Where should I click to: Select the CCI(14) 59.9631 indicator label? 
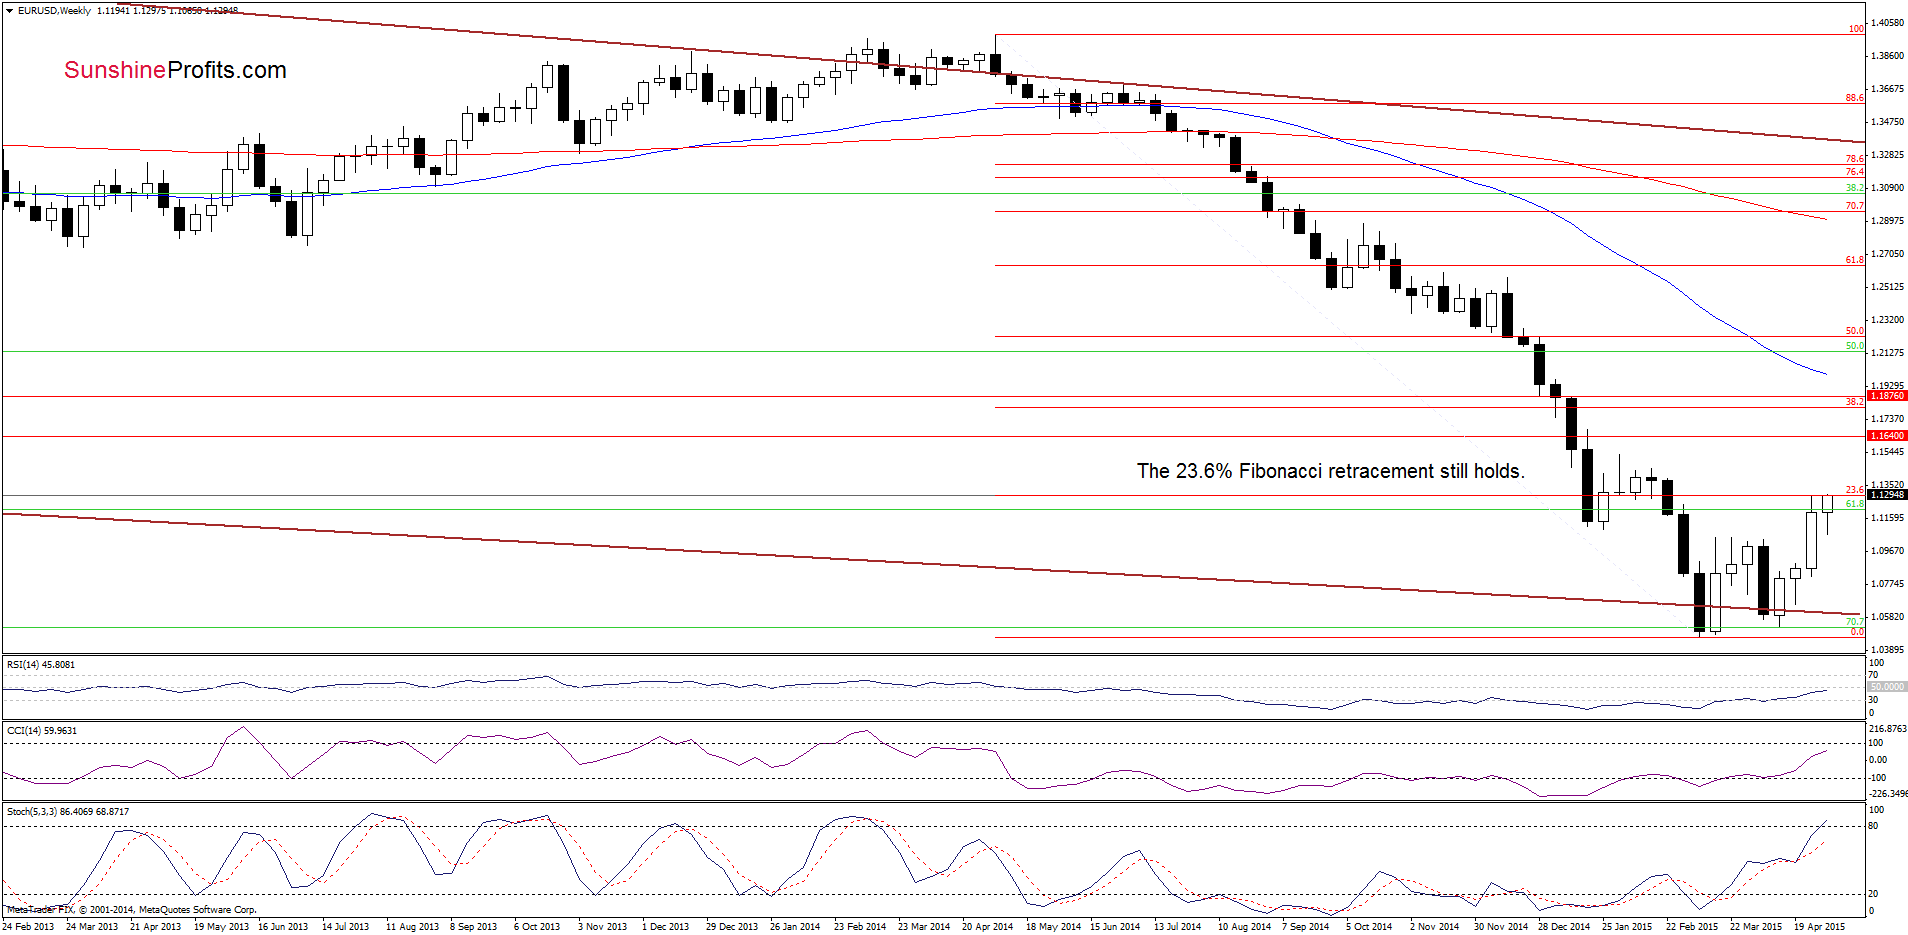(41, 731)
